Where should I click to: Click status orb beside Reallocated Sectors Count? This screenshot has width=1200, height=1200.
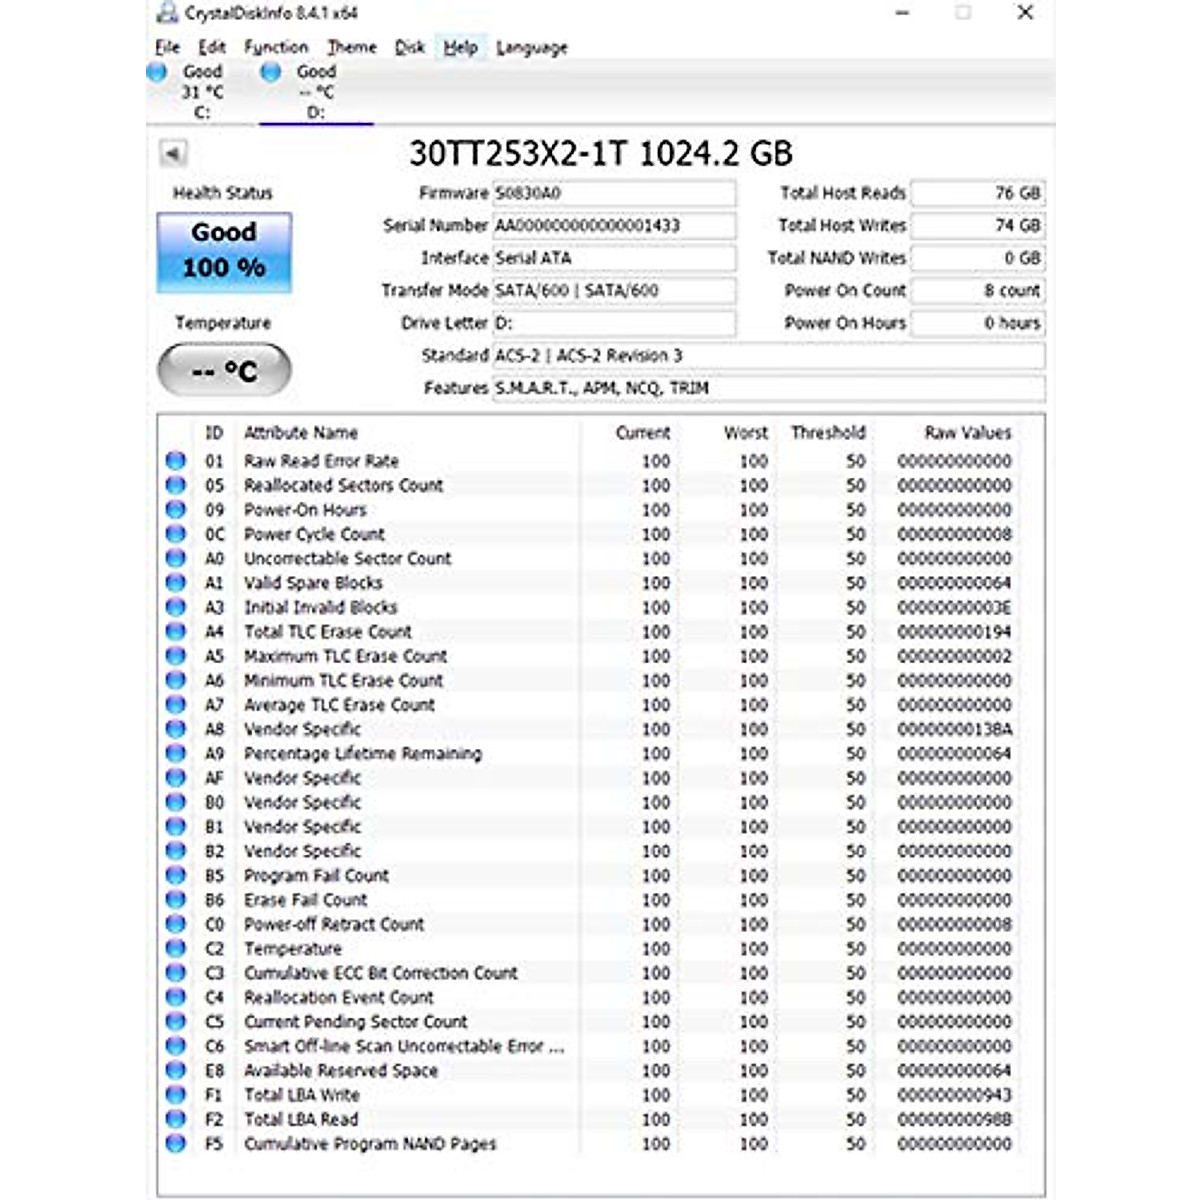click(176, 485)
